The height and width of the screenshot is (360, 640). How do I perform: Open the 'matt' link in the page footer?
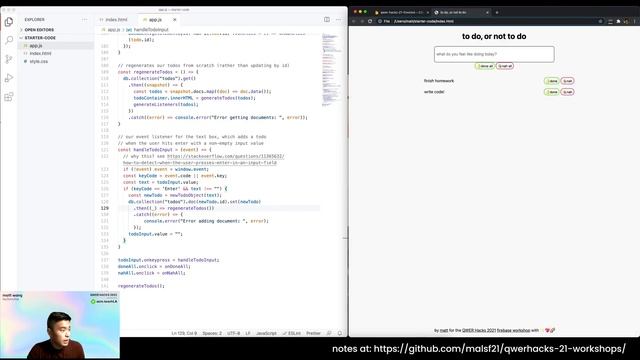coord(444,331)
